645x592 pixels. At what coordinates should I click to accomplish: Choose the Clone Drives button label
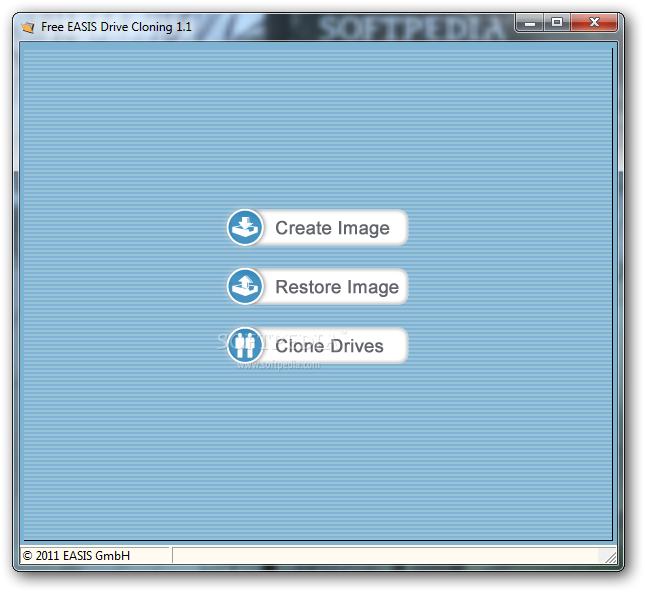click(329, 346)
